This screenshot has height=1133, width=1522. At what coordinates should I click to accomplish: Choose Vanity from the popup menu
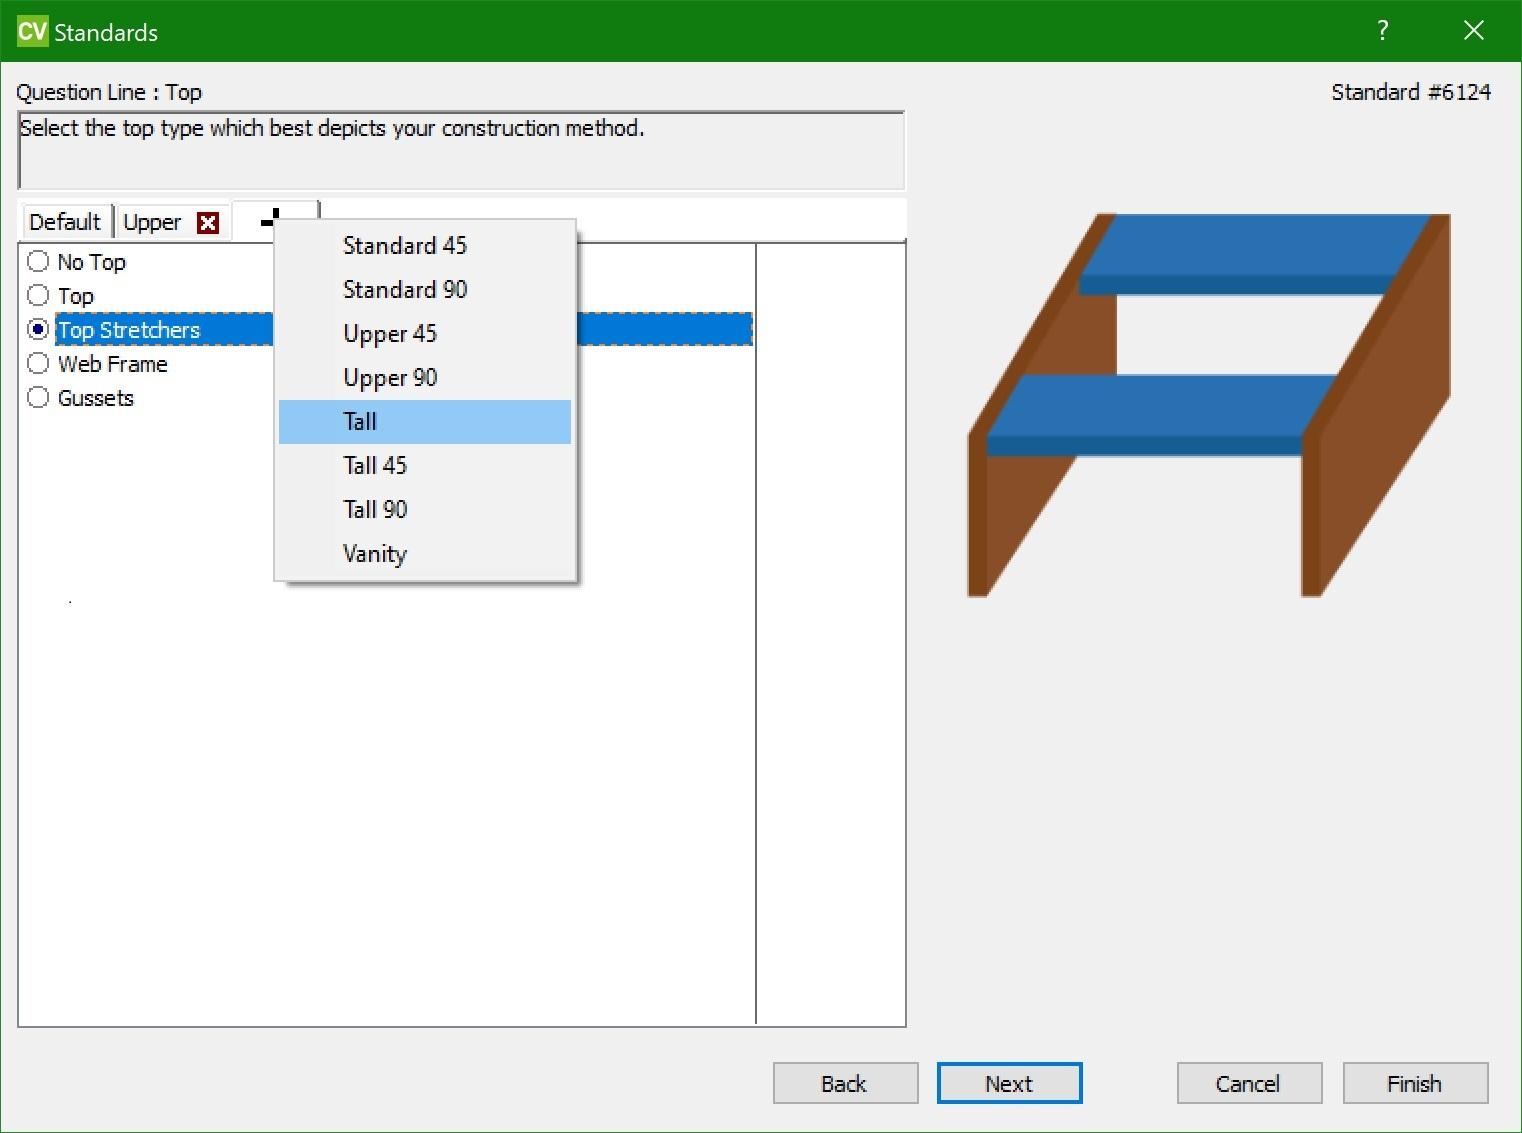tap(425, 554)
